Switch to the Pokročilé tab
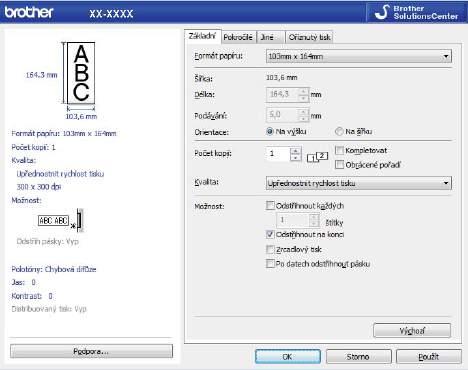Screen dimensions: 468x370 [238, 37]
